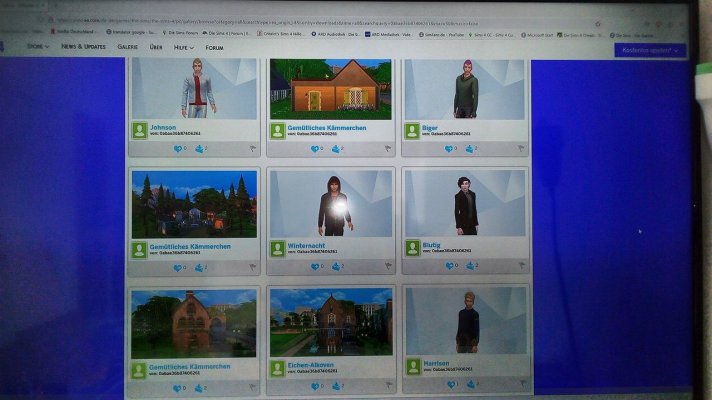Report Eichen-Alkoven with the flag icon

point(389,385)
